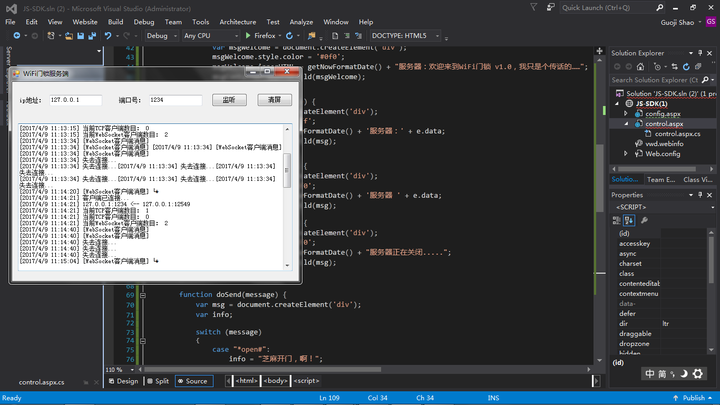Click the 清屏 button in WiFi server window

click(275, 100)
